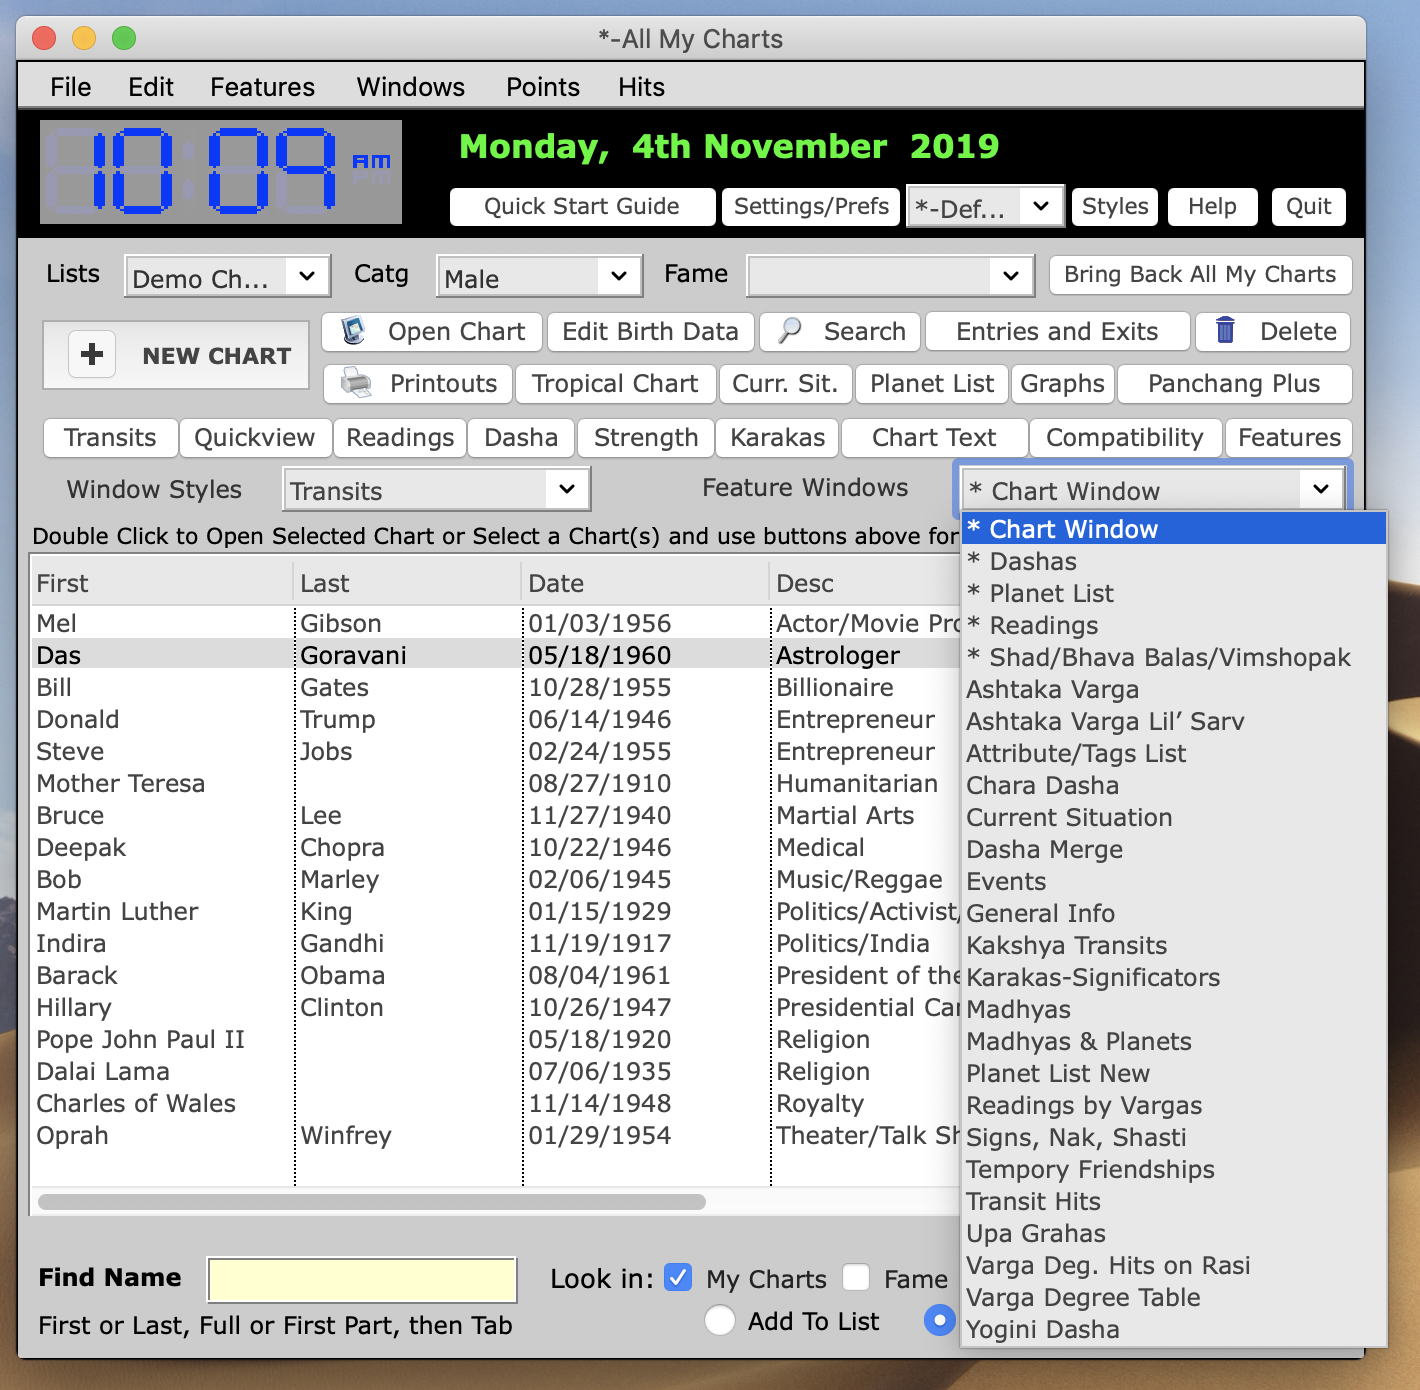Click the horizontal scrollbar under chart list
This screenshot has width=1420, height=1390.
(x=371, y=1201)
